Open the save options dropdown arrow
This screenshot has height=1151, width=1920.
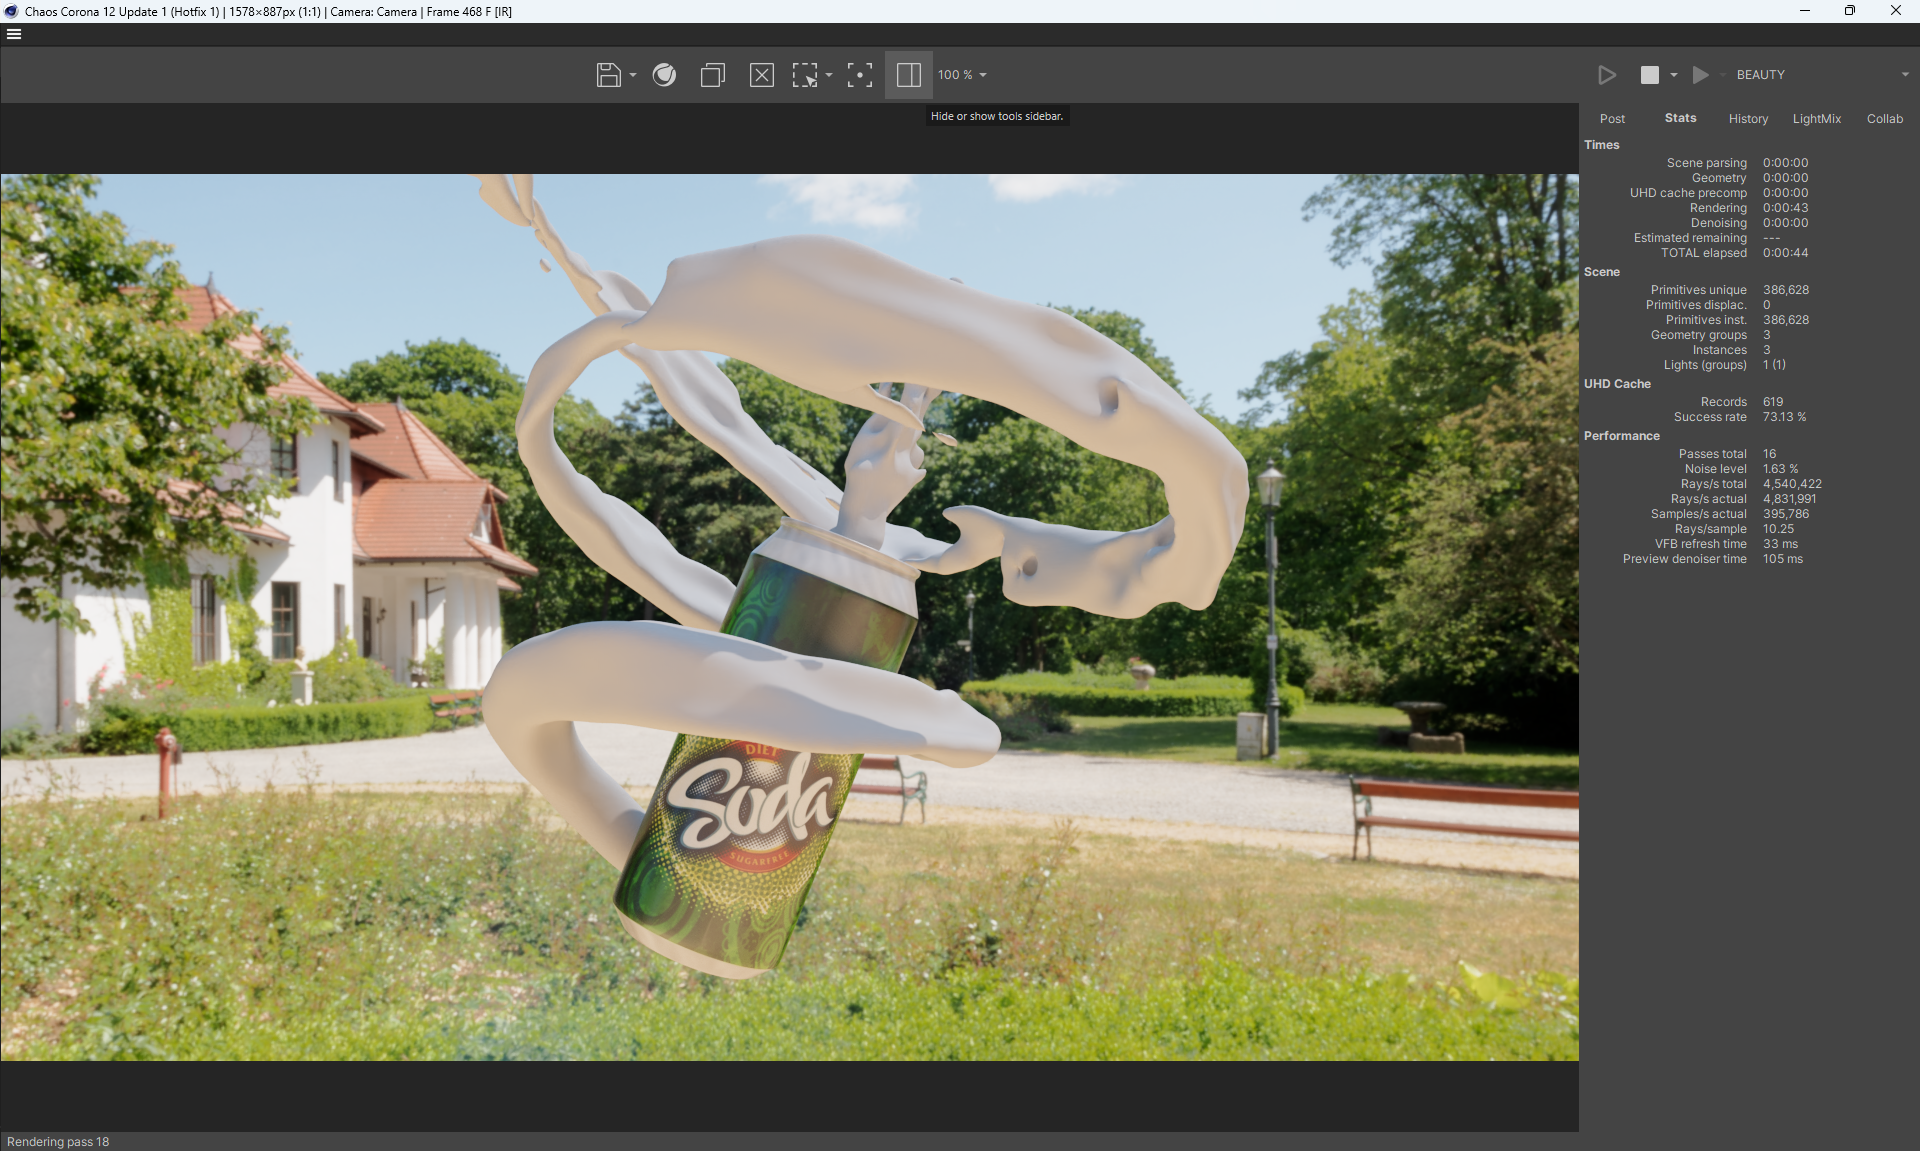tap(633, 75)
